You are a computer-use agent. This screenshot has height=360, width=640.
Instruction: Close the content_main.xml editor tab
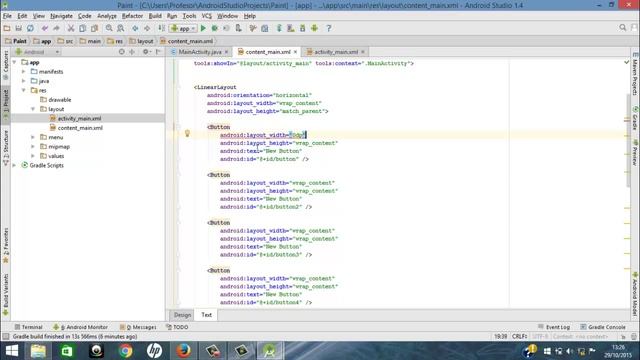click(x=295, y=52)
